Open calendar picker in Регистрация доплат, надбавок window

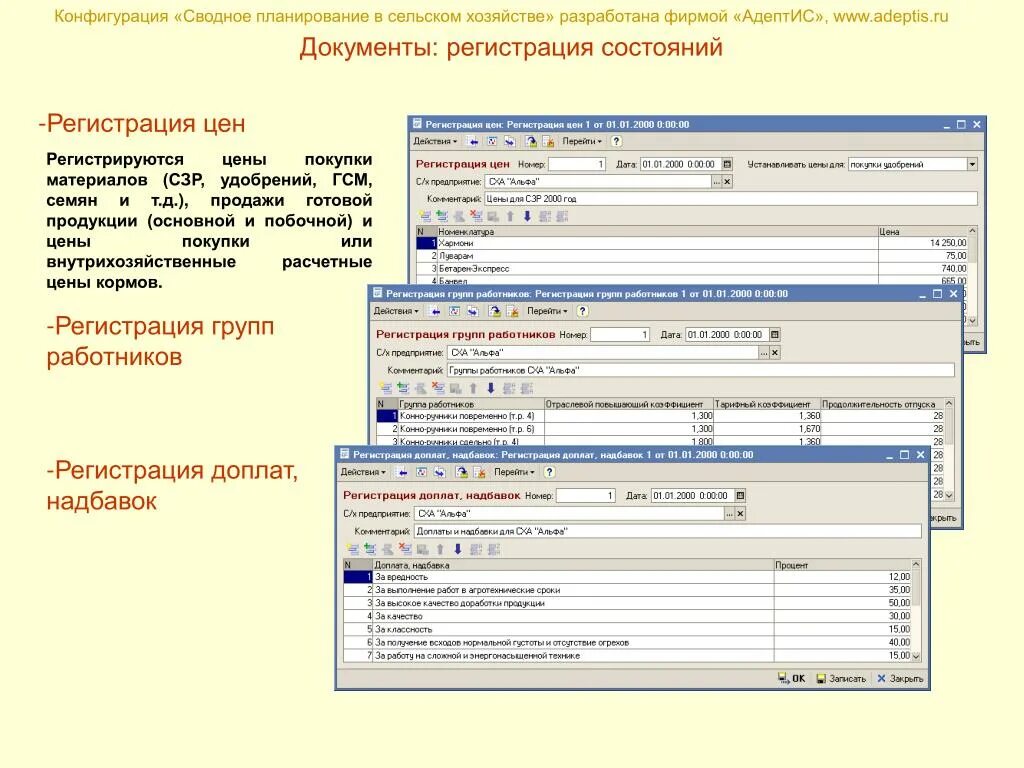tap(740, 496)
